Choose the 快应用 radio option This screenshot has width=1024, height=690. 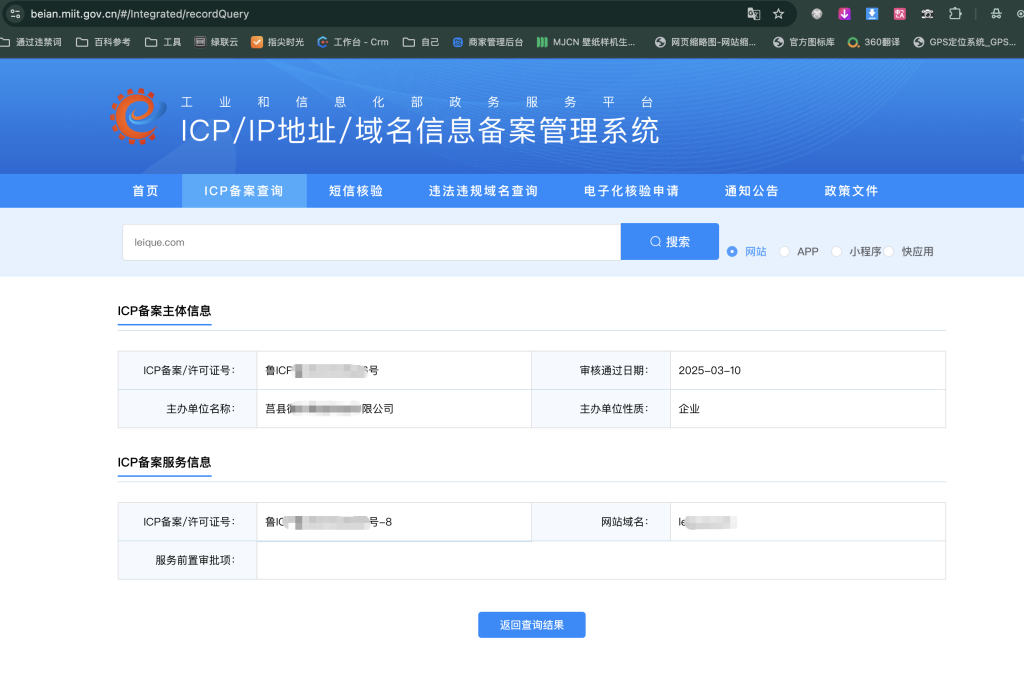click(x=889, y=252)
